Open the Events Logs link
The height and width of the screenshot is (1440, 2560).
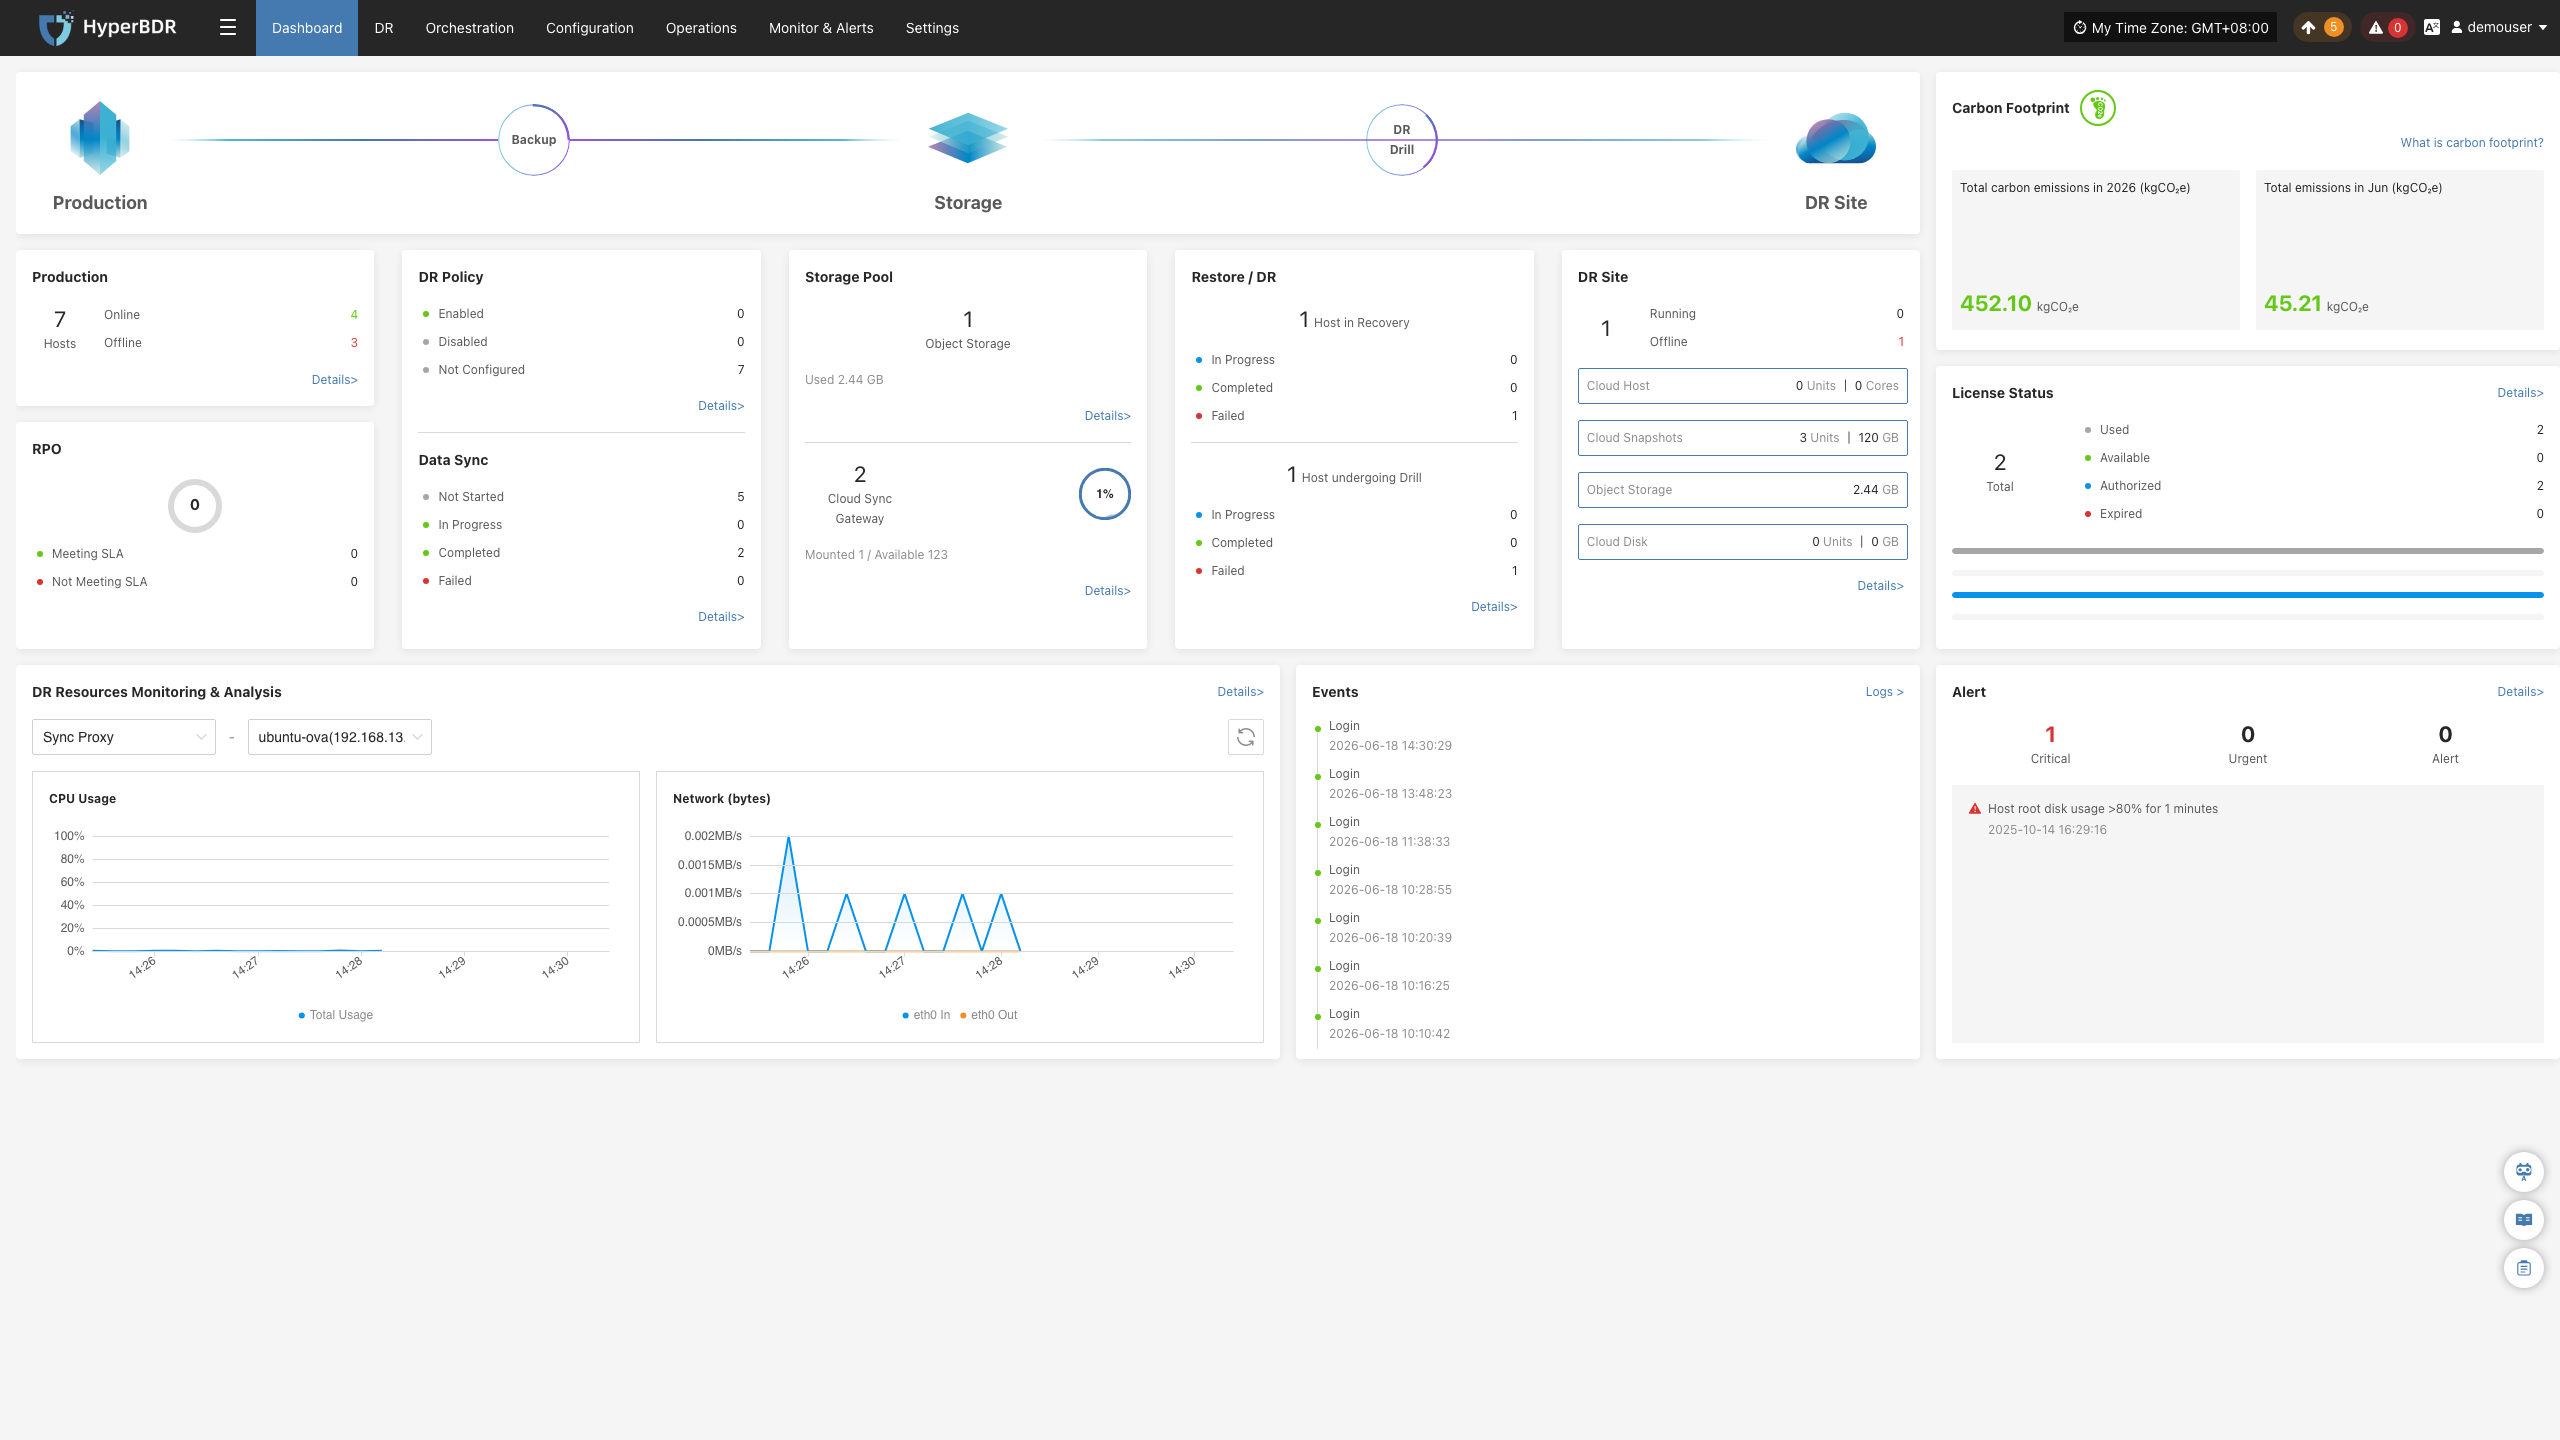pyautogui.click(x=1884, y=692)
